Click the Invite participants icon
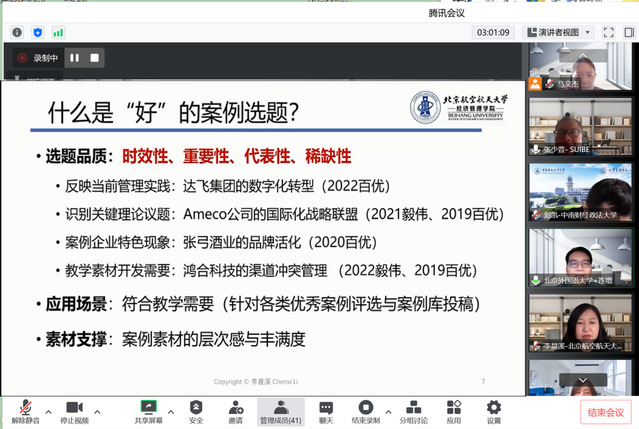639x429 pixels. tap(236, 410)
